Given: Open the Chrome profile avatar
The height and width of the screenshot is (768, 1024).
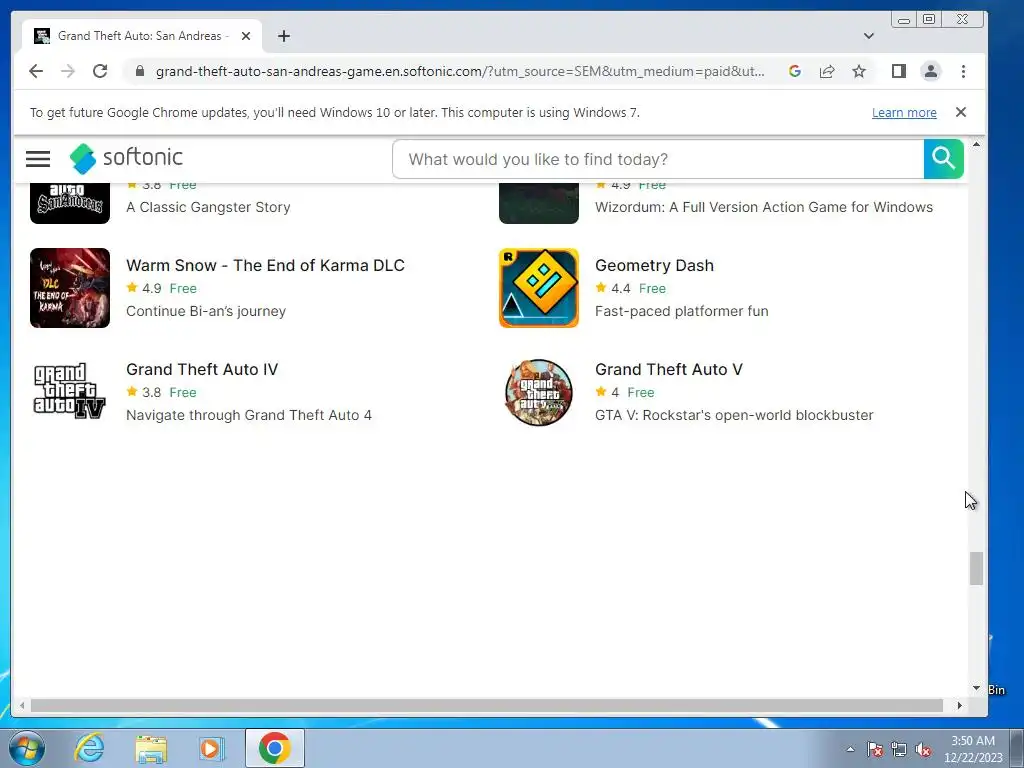Looking at the screenshot, I should click(x=931, y=71).
